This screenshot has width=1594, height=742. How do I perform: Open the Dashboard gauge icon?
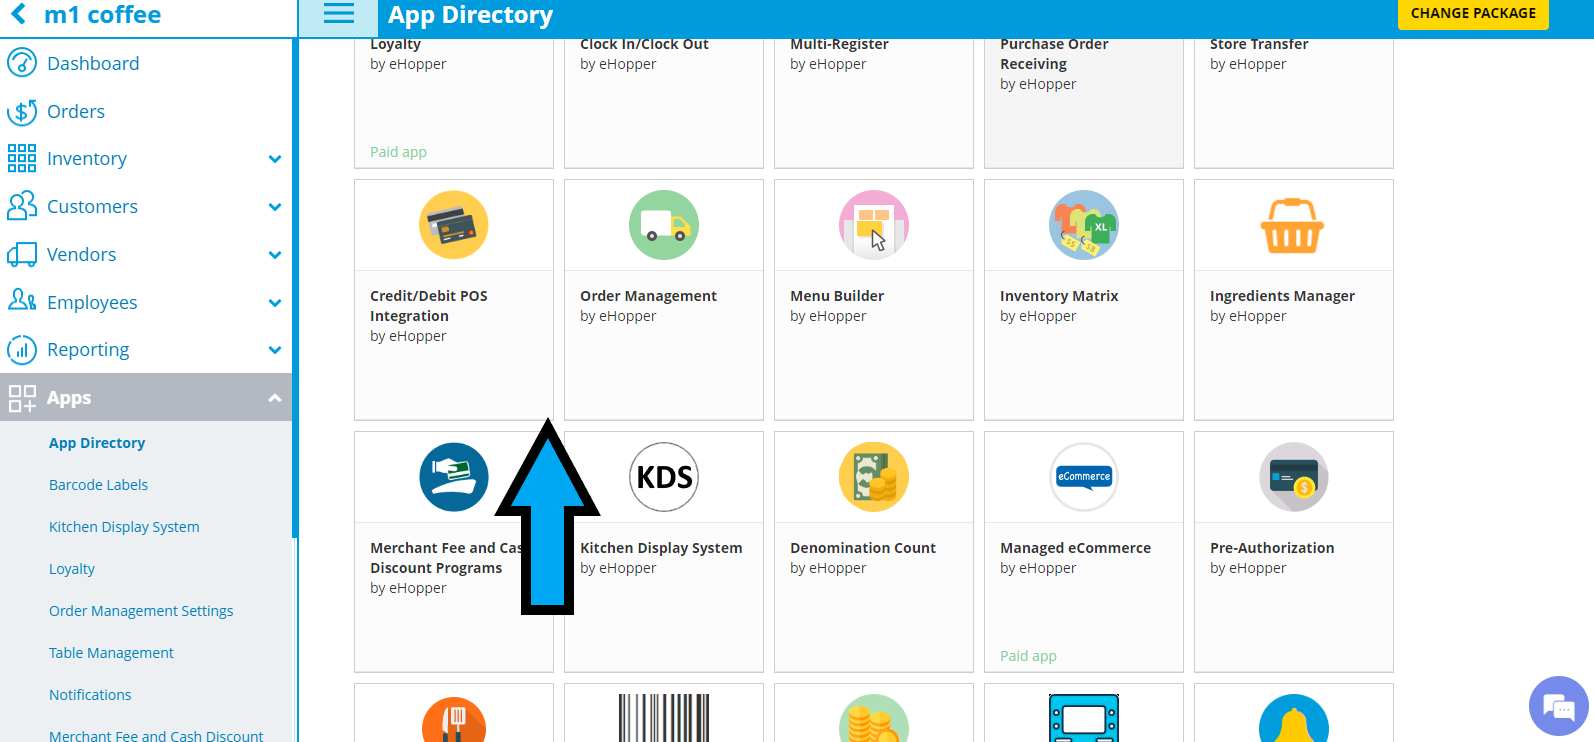[x=22, y=63]
